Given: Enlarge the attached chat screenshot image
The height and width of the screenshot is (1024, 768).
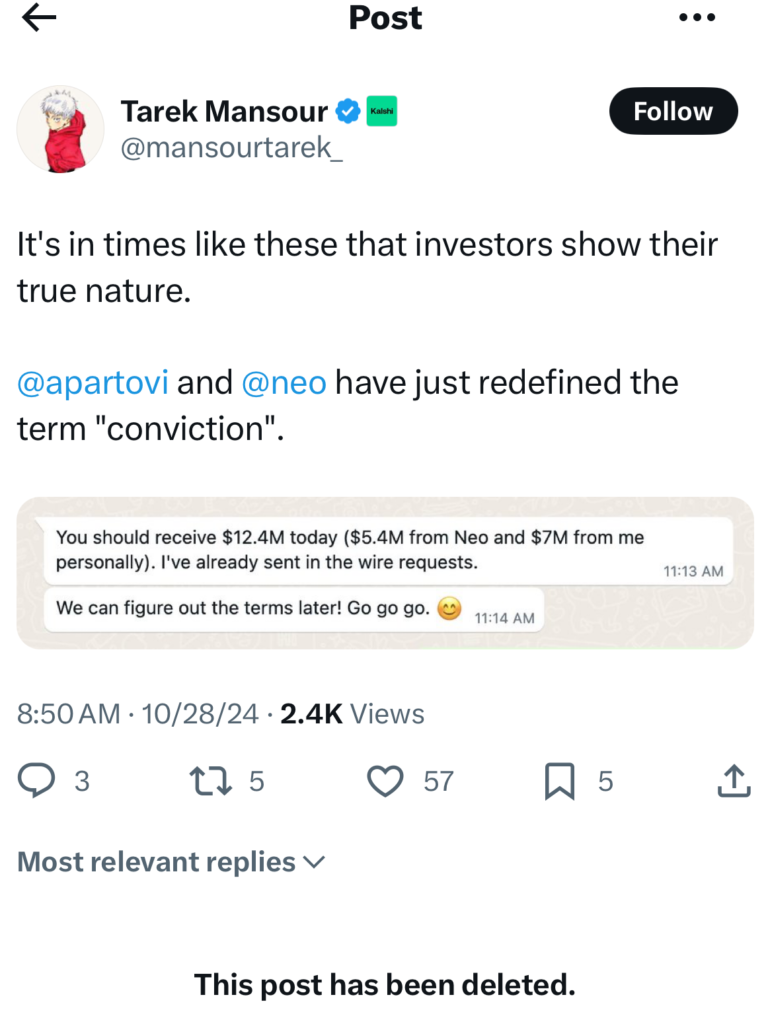Looking at the screenshot, I should click(385, 573).
